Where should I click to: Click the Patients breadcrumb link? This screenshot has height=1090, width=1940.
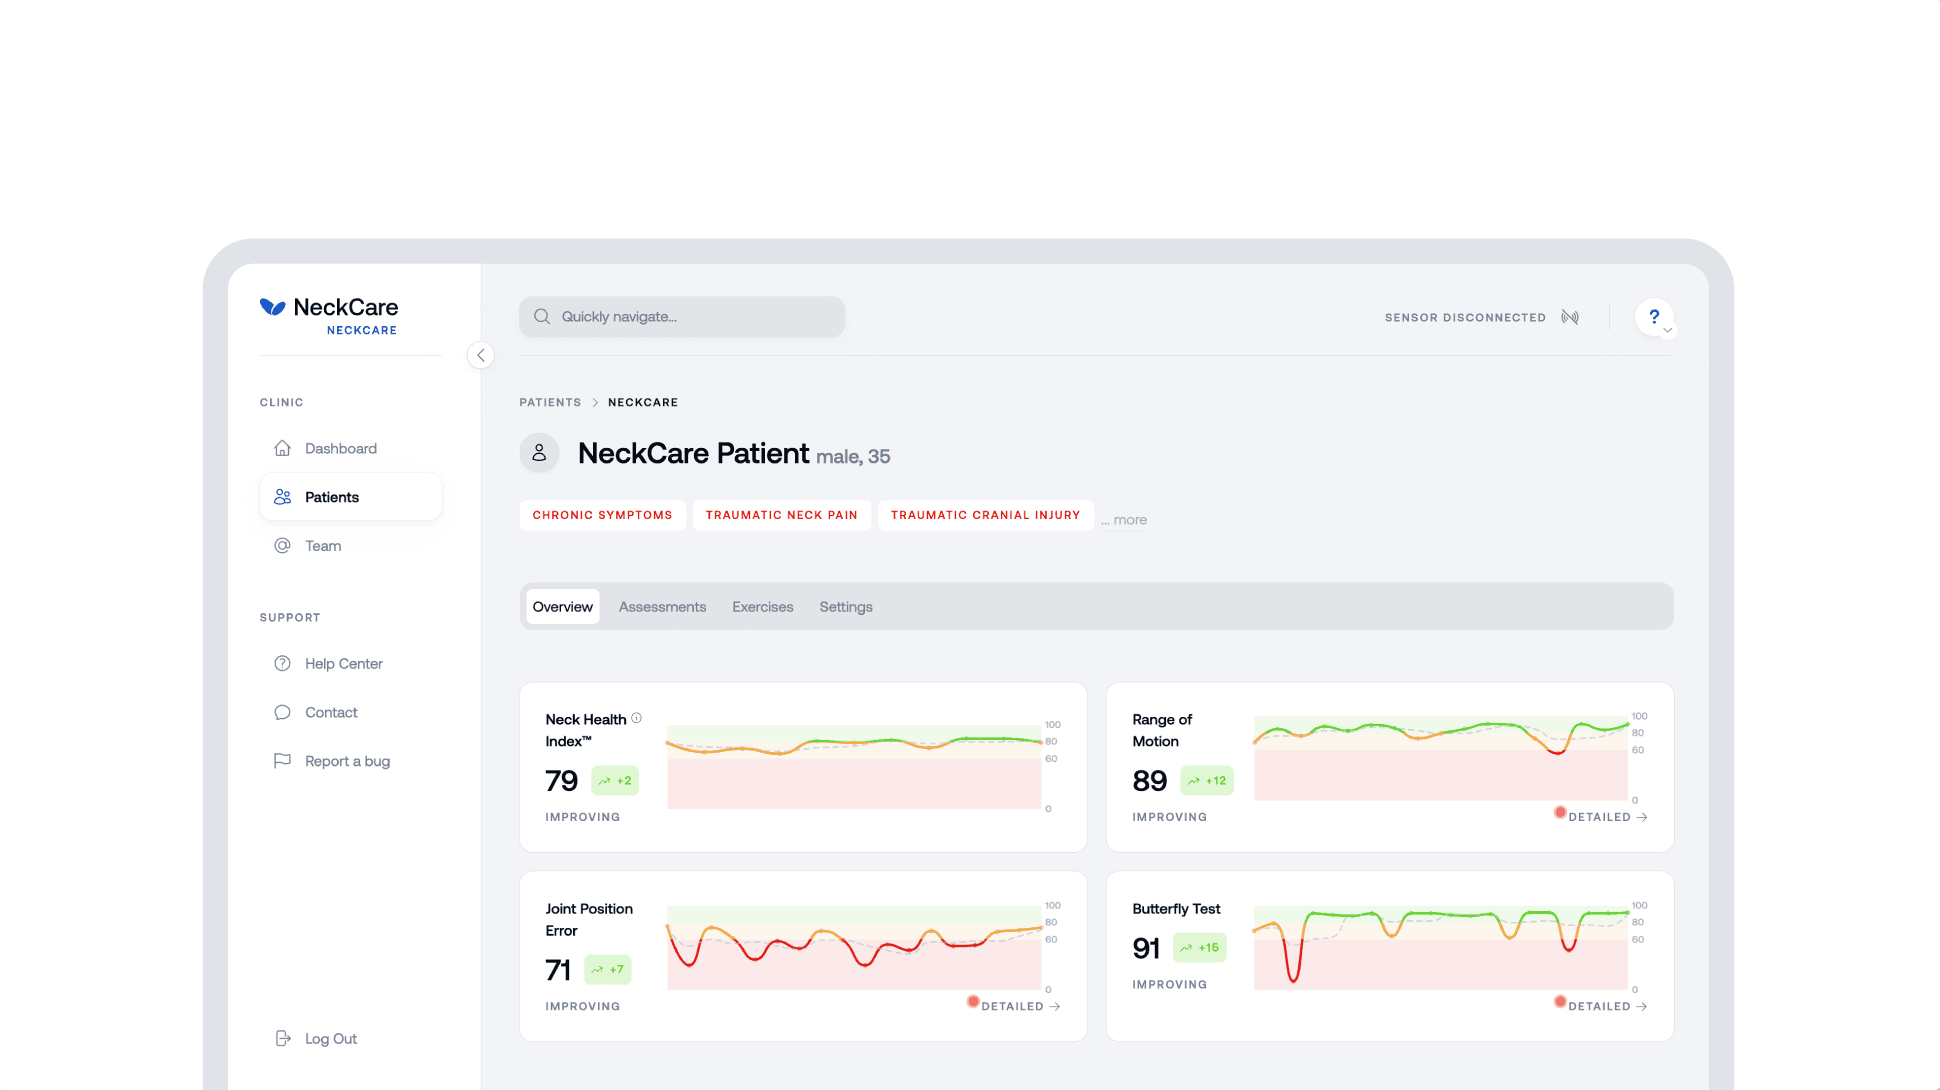coord(550,402)
